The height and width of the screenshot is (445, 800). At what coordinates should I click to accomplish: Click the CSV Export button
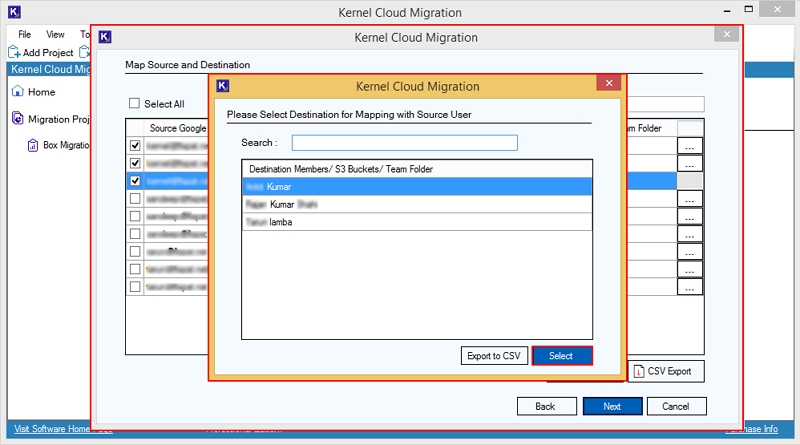coord(666,372)
